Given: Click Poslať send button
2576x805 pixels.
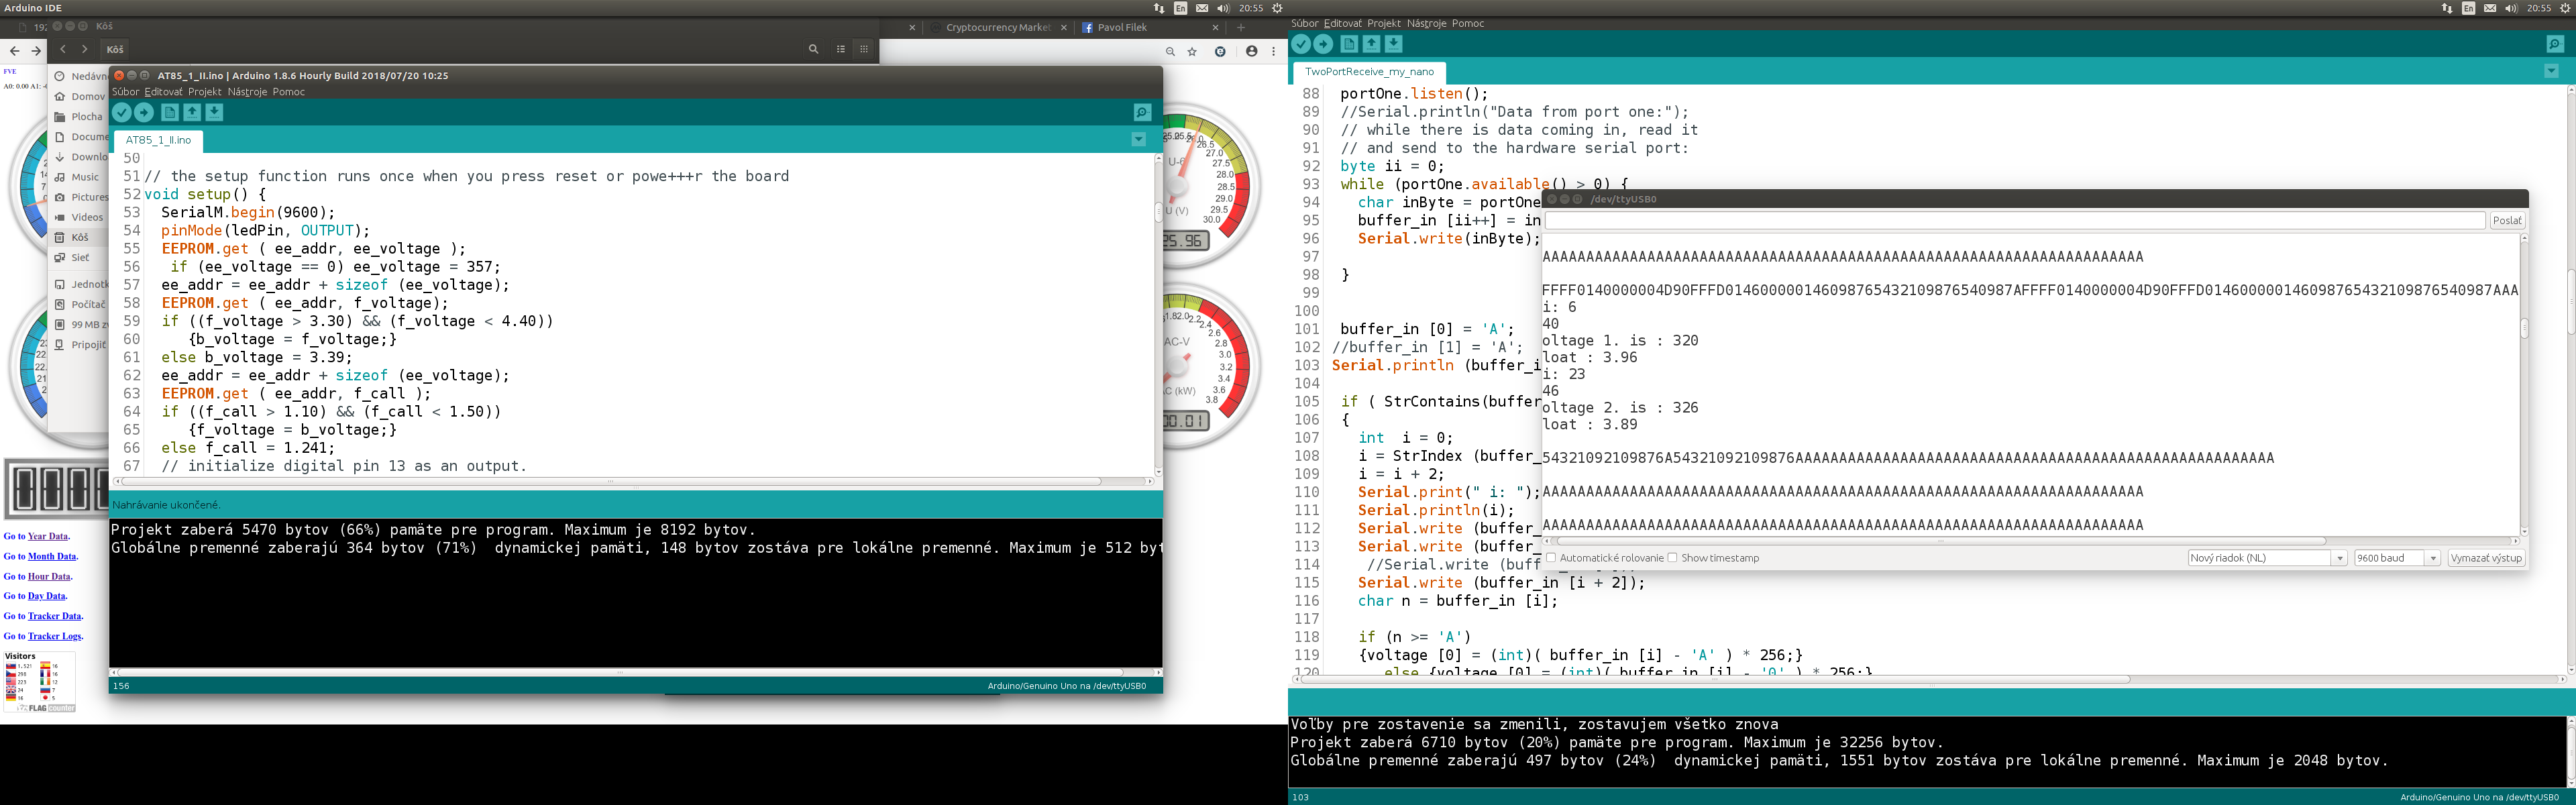Looking at the screenshot, I should pos(2506,221).
